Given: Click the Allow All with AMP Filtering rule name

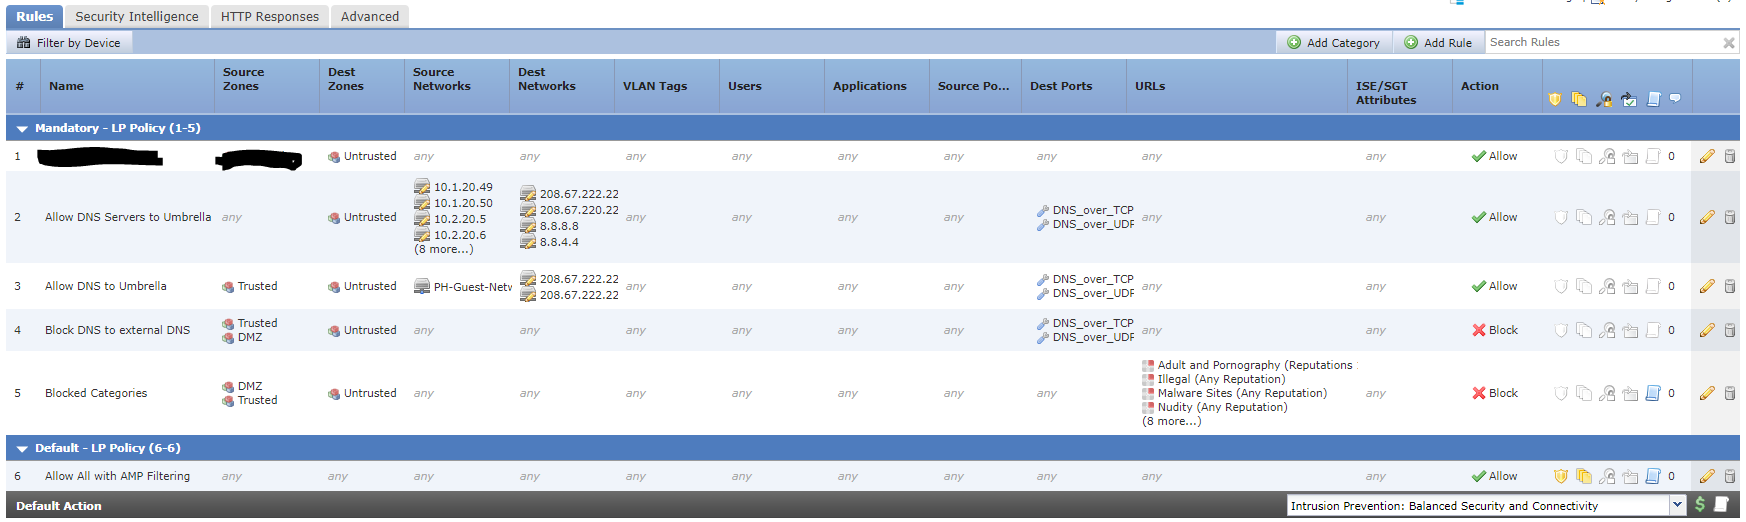Looking at the screenshot, I should click(x=117, y=476).
